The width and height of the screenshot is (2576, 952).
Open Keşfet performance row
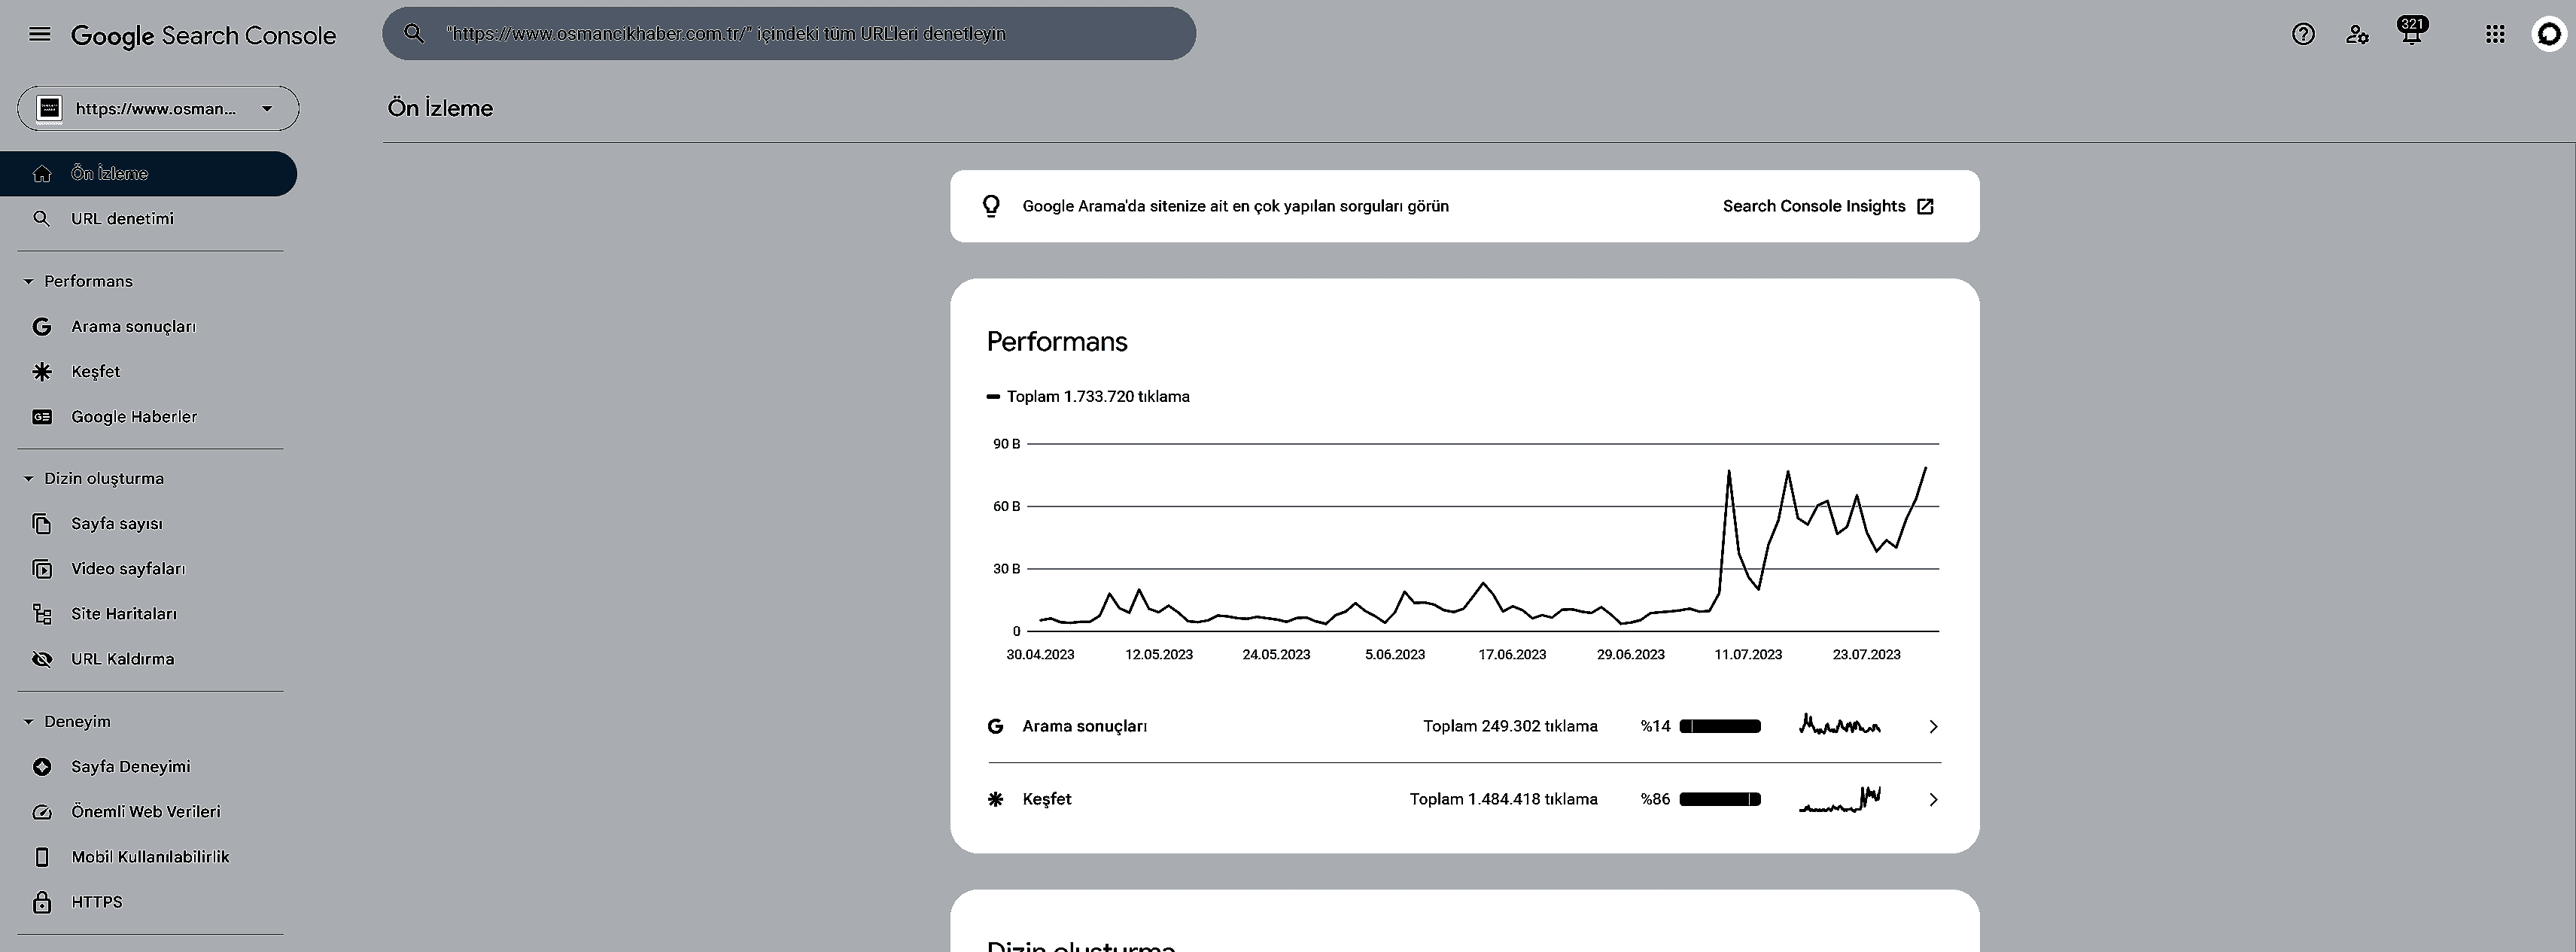(1464, 800)
